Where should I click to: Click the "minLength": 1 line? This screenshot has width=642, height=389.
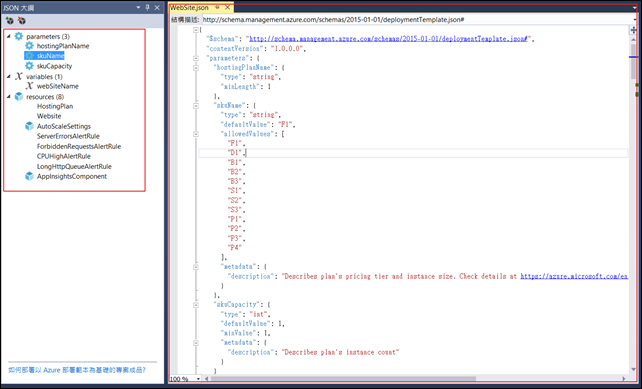click(246, 86)
